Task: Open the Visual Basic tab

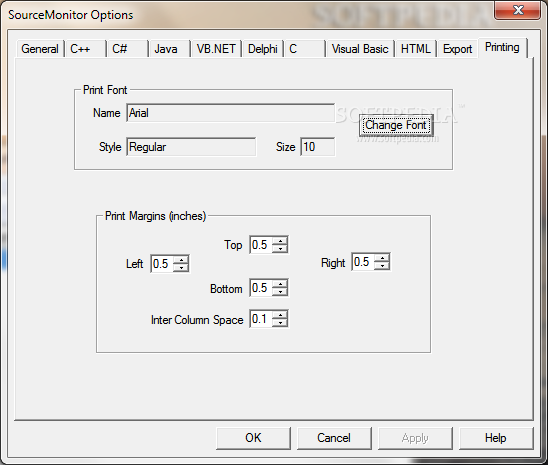Action: [360, 49]
